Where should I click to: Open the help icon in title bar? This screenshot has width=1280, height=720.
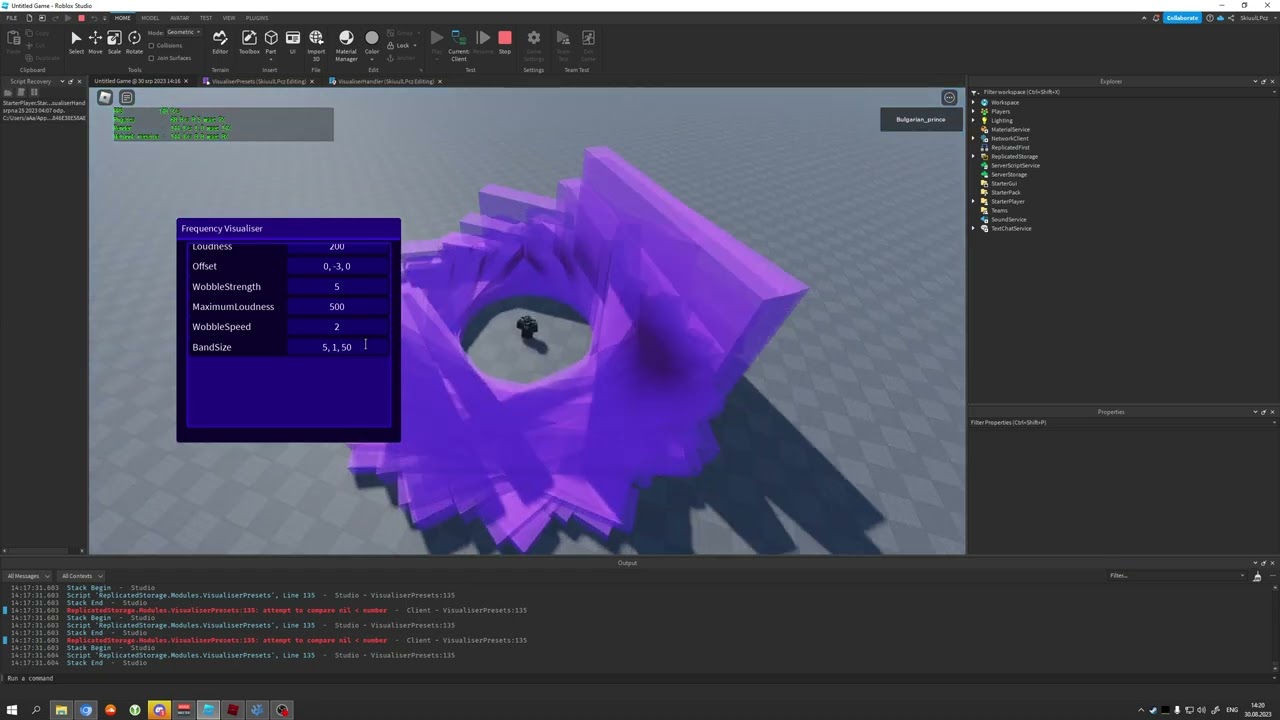click(x=1210, y=18)
